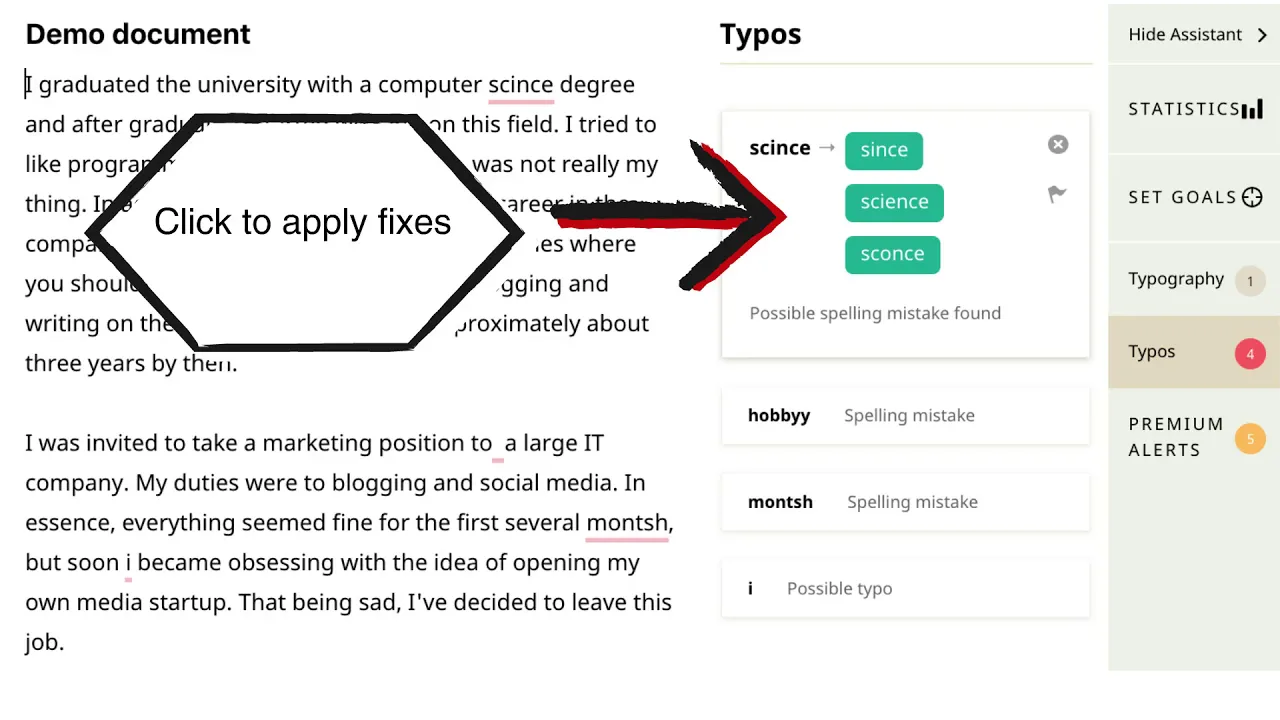Click the underlined word "scince" in document
Screen dimensions: 1280x720
click(x=520, y=85)
